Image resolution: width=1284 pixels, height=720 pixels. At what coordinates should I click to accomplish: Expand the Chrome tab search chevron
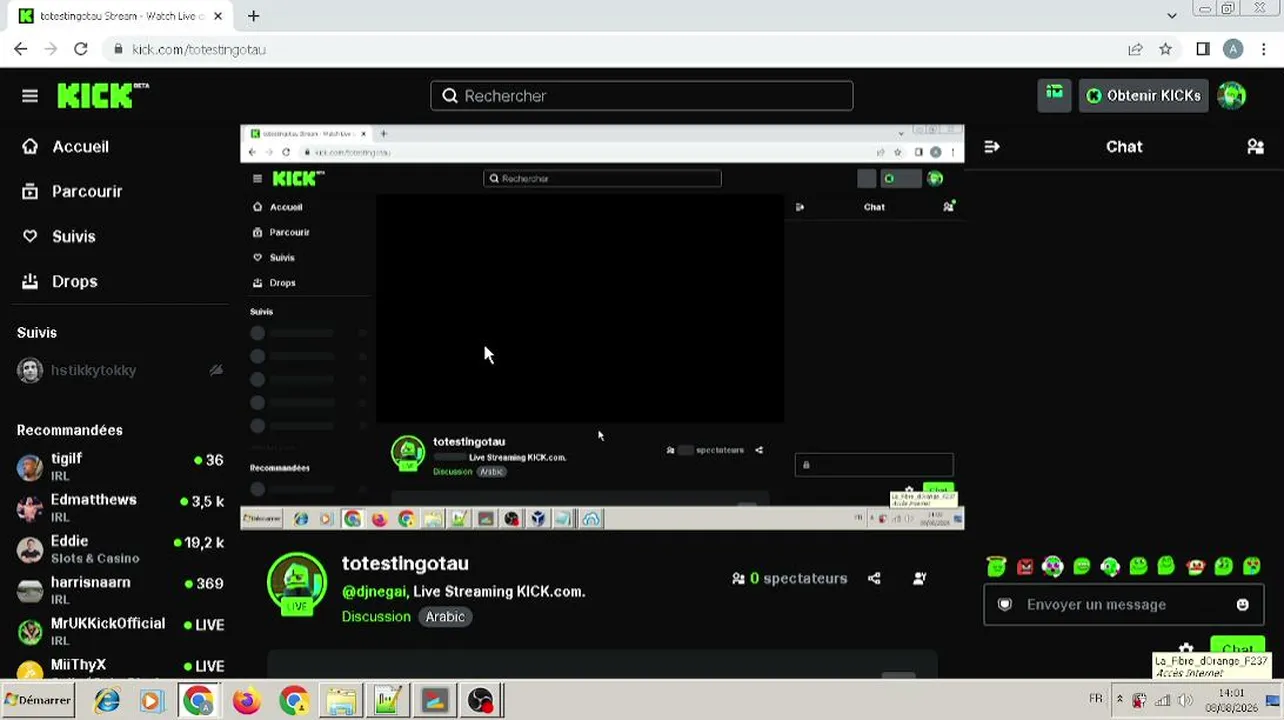click(1172, 16)
